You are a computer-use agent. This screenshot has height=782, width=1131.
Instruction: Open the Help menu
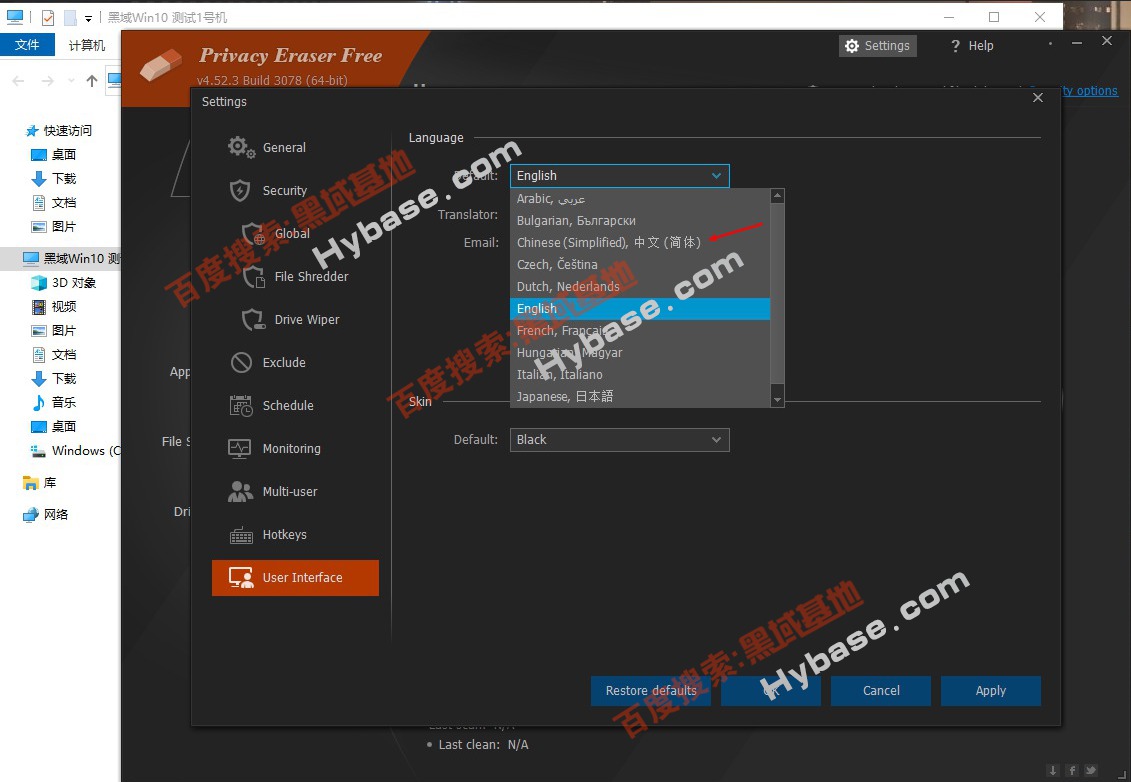click(x=972, y=45)
